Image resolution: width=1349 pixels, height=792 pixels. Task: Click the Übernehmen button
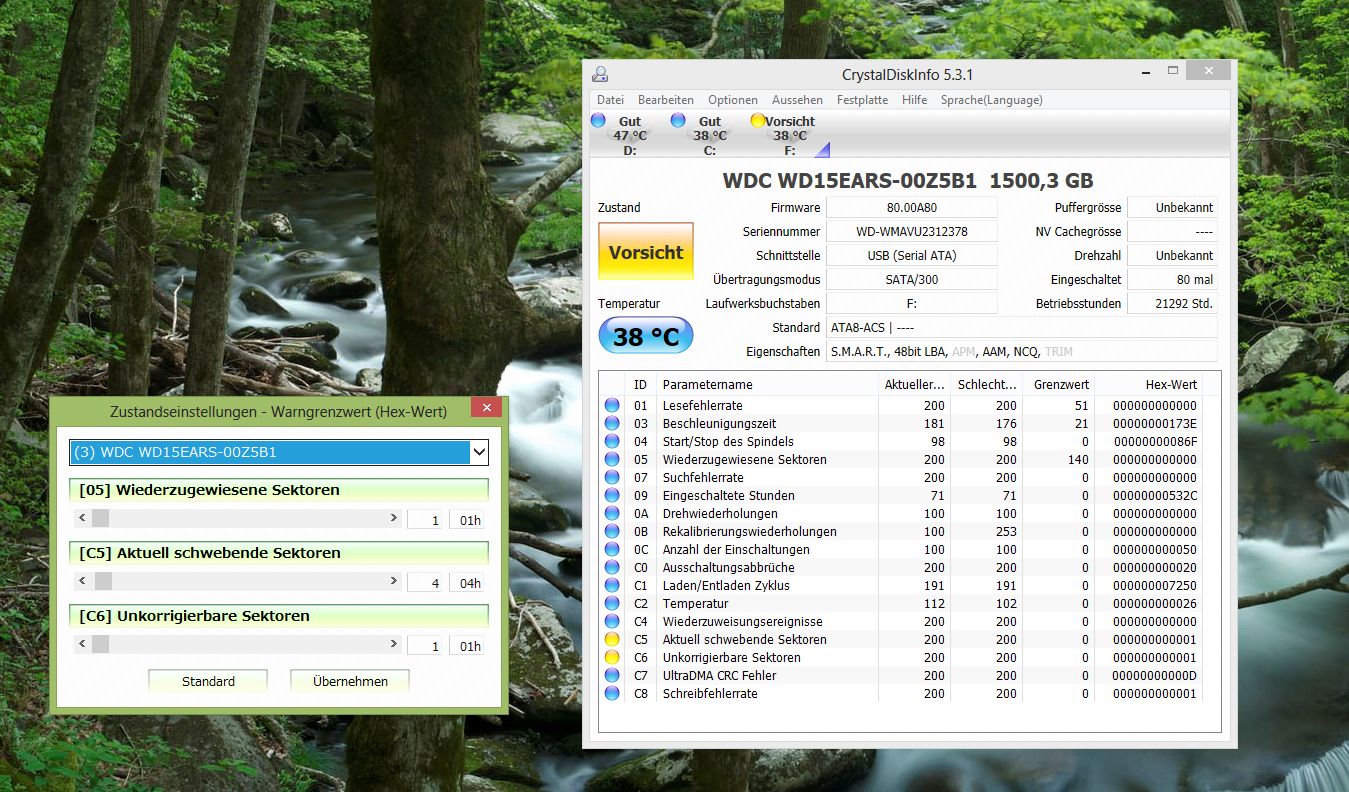coord(350,681)
